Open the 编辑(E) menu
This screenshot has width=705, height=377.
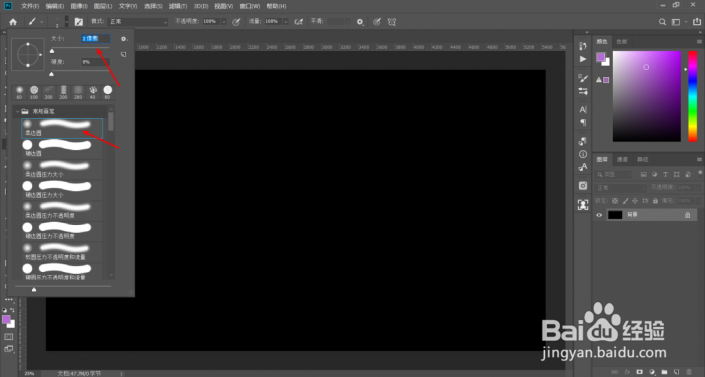coord(55,6)
